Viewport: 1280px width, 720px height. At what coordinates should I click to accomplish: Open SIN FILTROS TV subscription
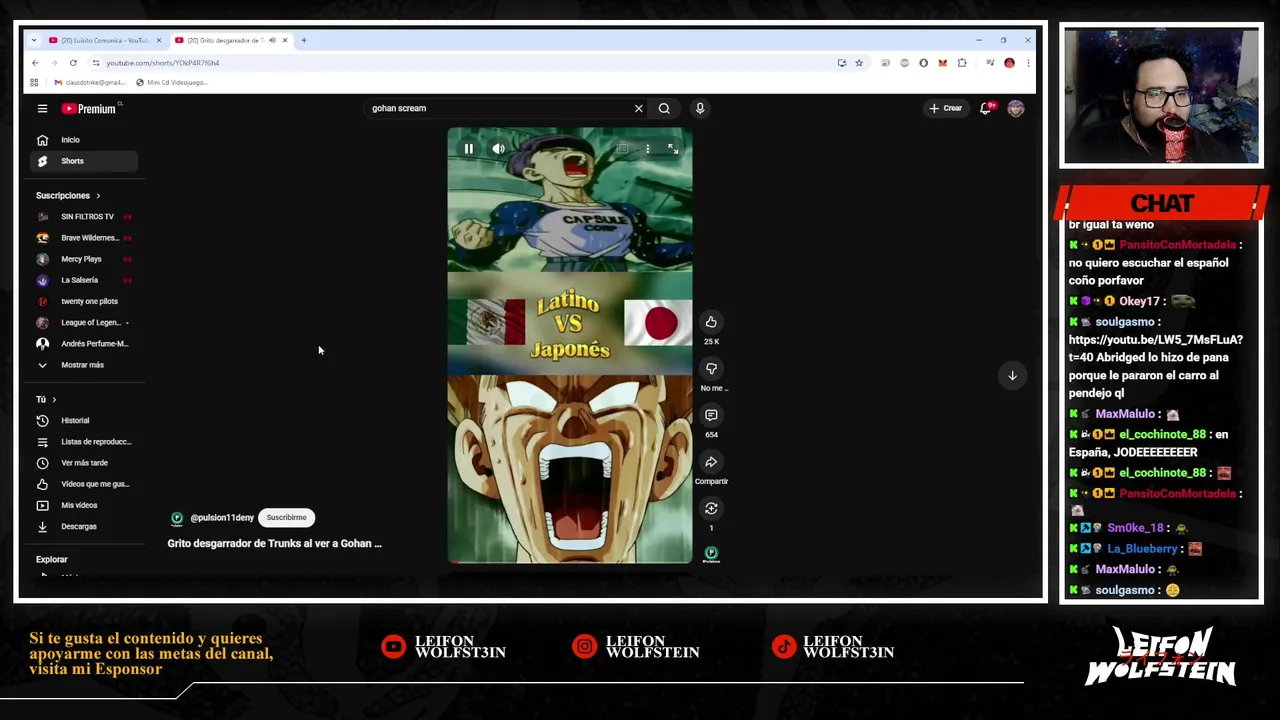pyautogui.click(x=84, y=217)
